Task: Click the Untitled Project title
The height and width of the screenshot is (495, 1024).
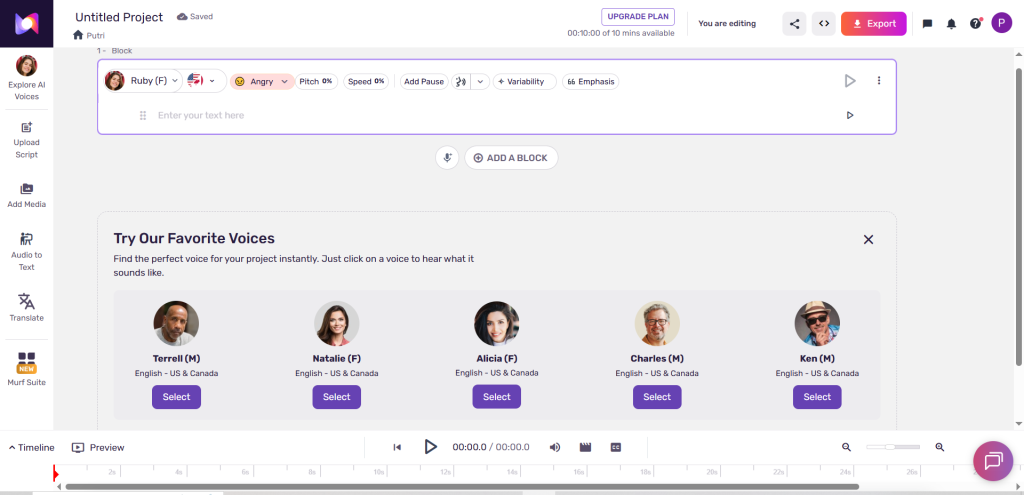Action: click(x=119, y=17)
